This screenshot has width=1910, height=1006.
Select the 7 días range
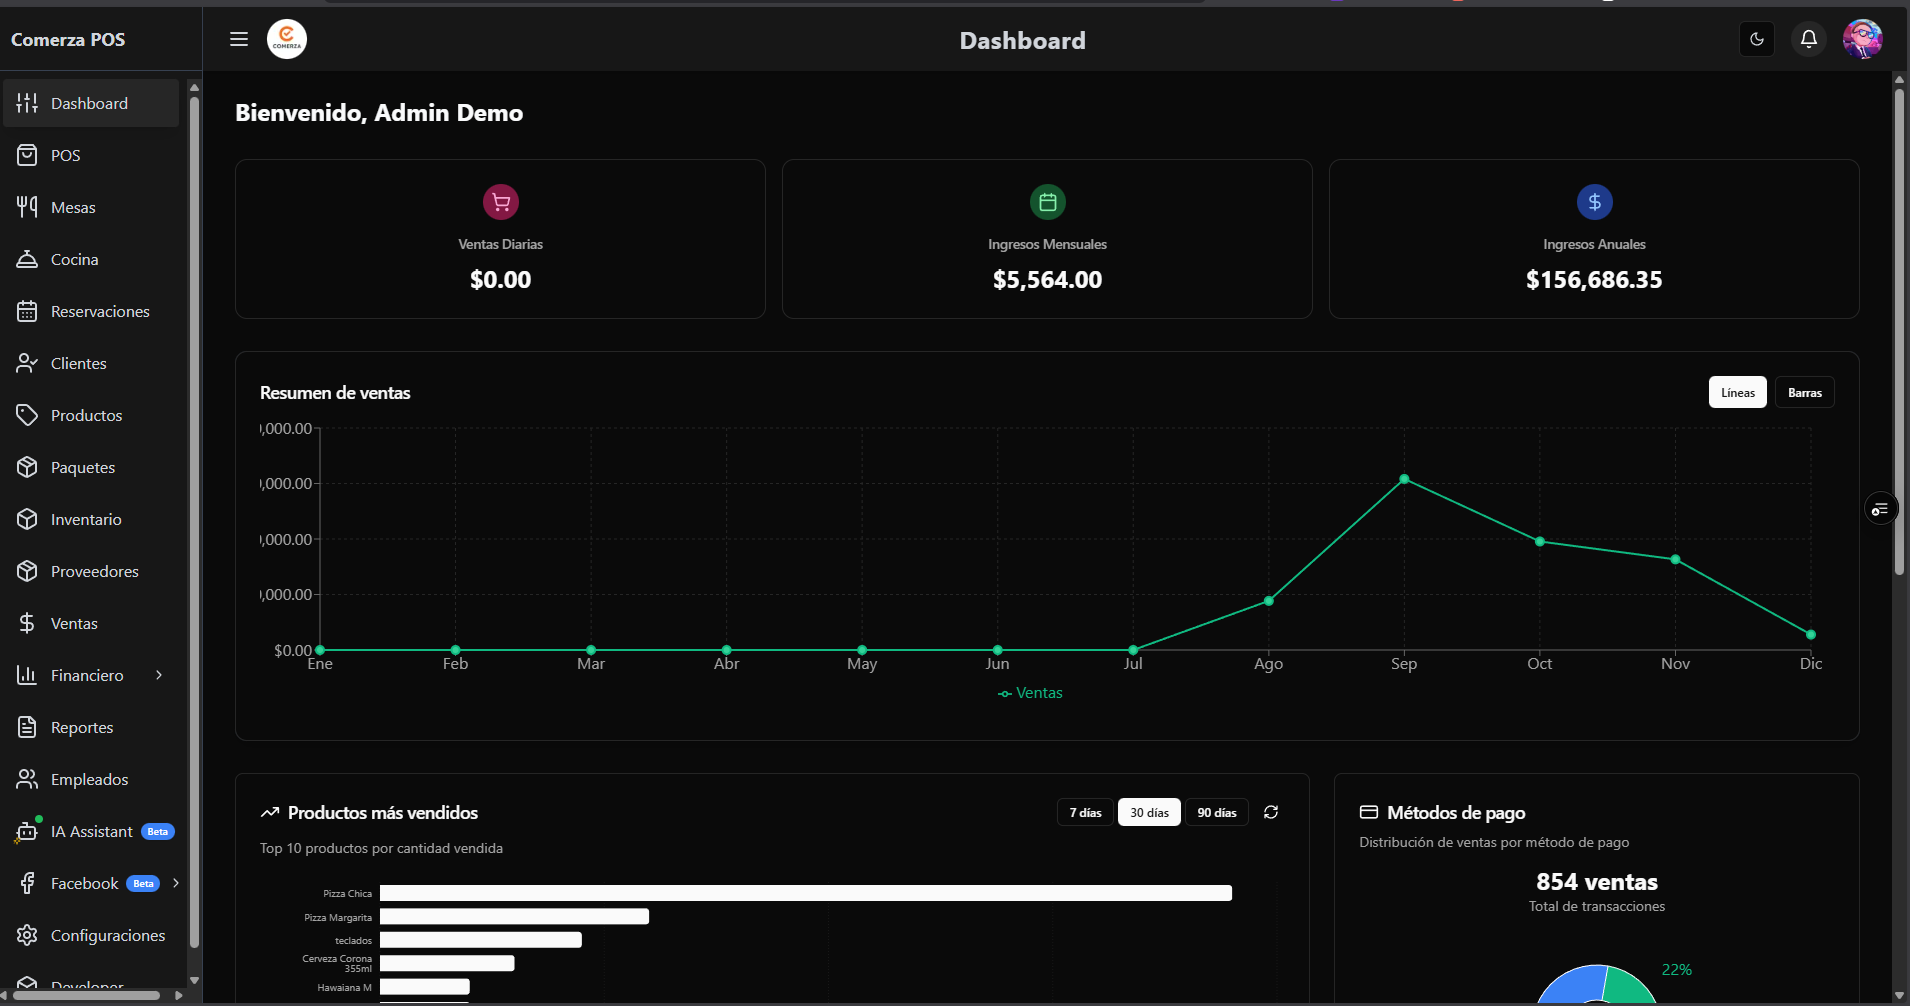tap(1085, 812)
